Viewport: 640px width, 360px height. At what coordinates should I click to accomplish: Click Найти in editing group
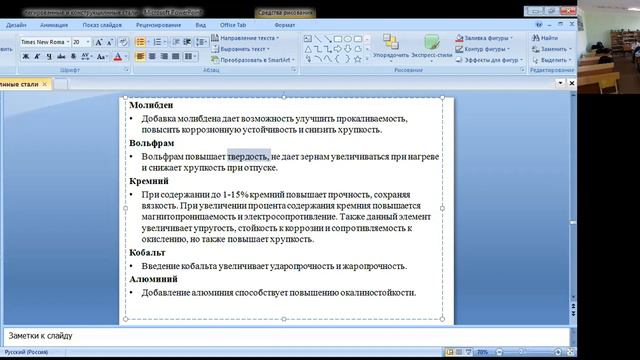pyautogui.click(x=545, y=38)
